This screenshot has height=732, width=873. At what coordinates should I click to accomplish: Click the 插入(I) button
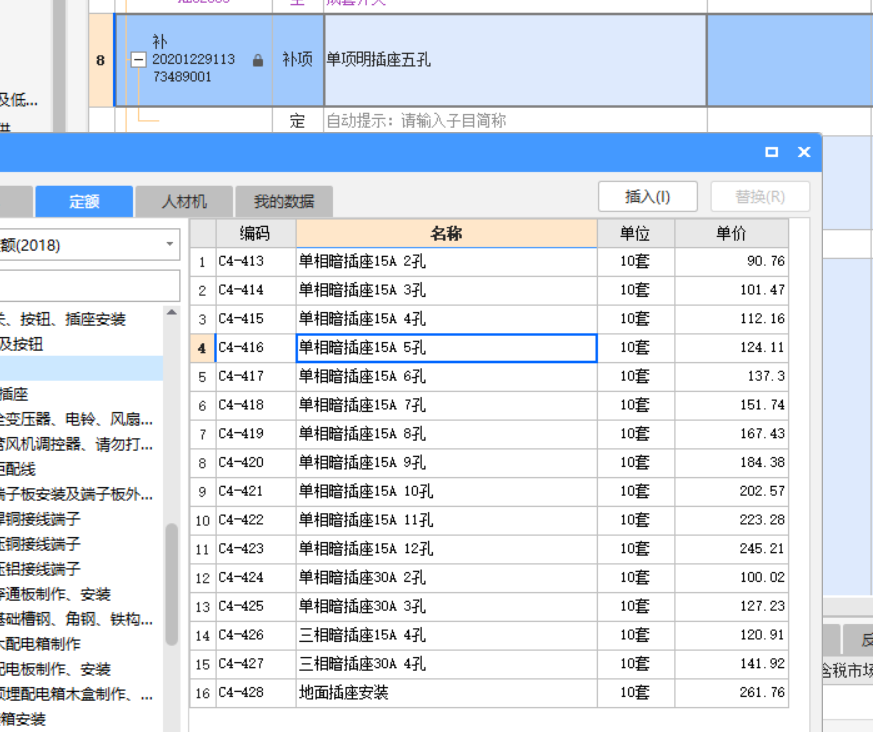click(x=648, y=196)
